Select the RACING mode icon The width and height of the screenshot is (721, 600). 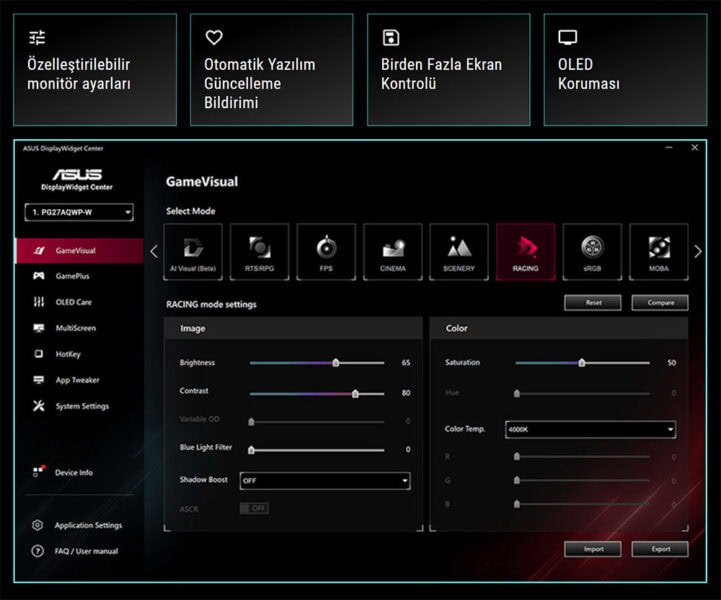click(526, 247)
